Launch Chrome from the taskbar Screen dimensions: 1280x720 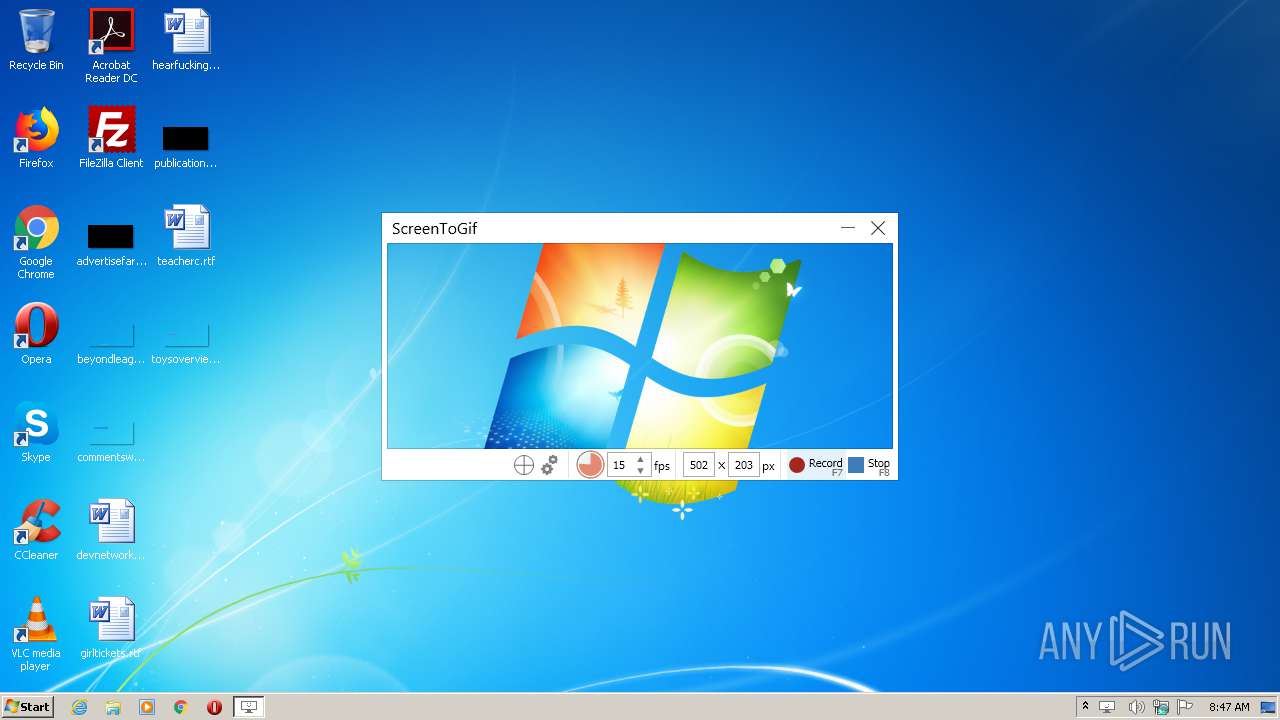[181, 707]
